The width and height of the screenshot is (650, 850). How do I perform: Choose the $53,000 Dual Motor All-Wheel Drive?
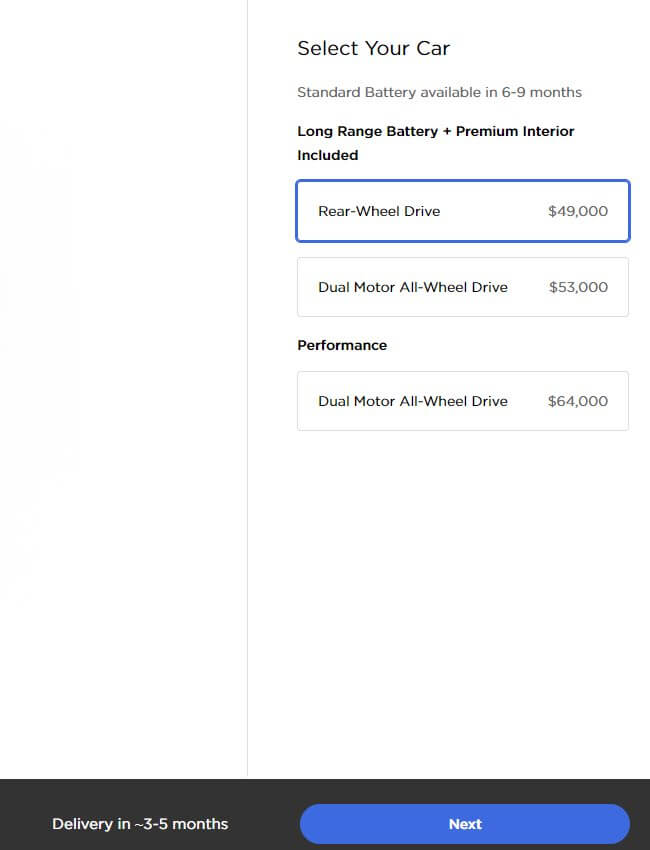coord(462,287)
